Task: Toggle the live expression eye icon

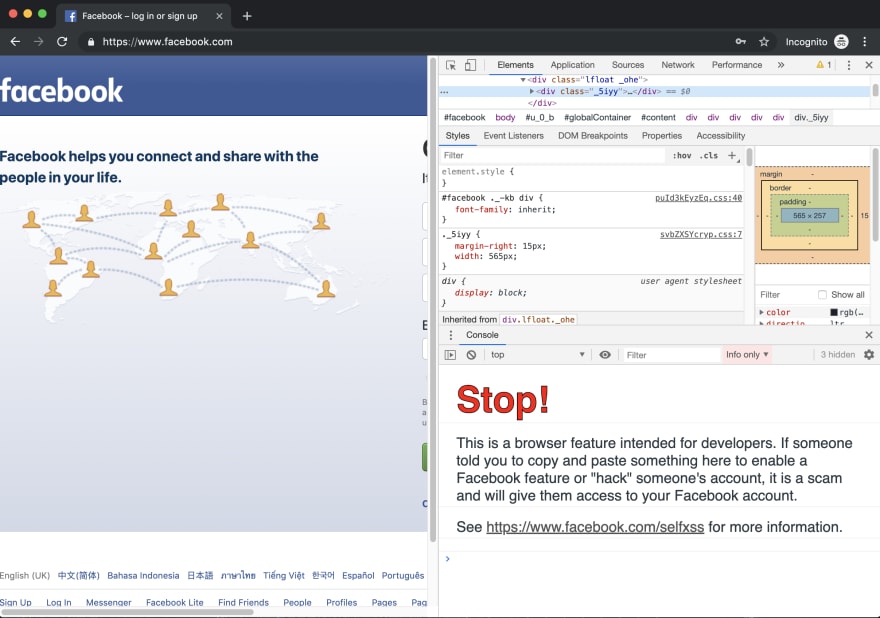Action: (x=605, y=355)
